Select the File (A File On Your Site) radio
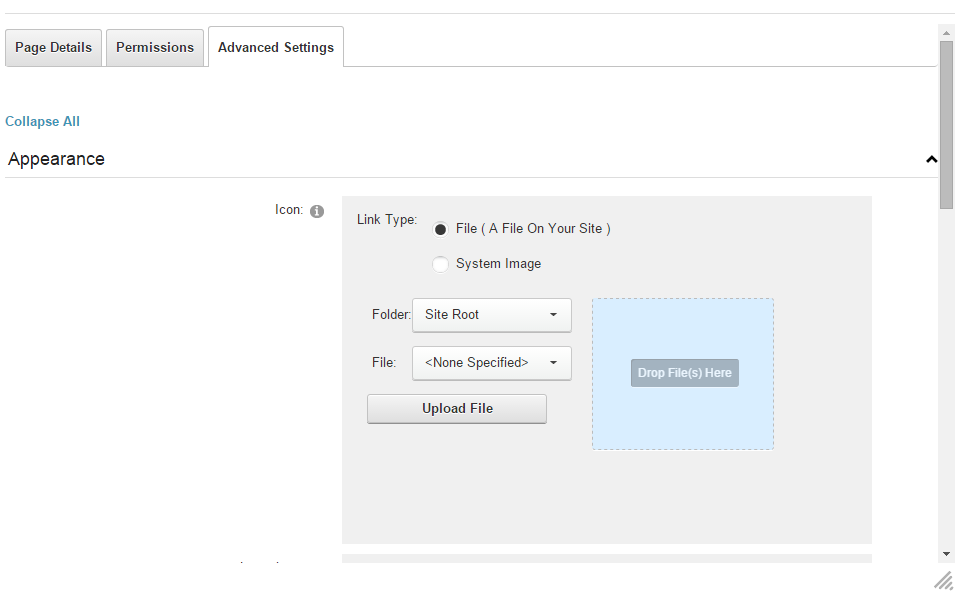This screenshot has height=596, width=958. 440,229
